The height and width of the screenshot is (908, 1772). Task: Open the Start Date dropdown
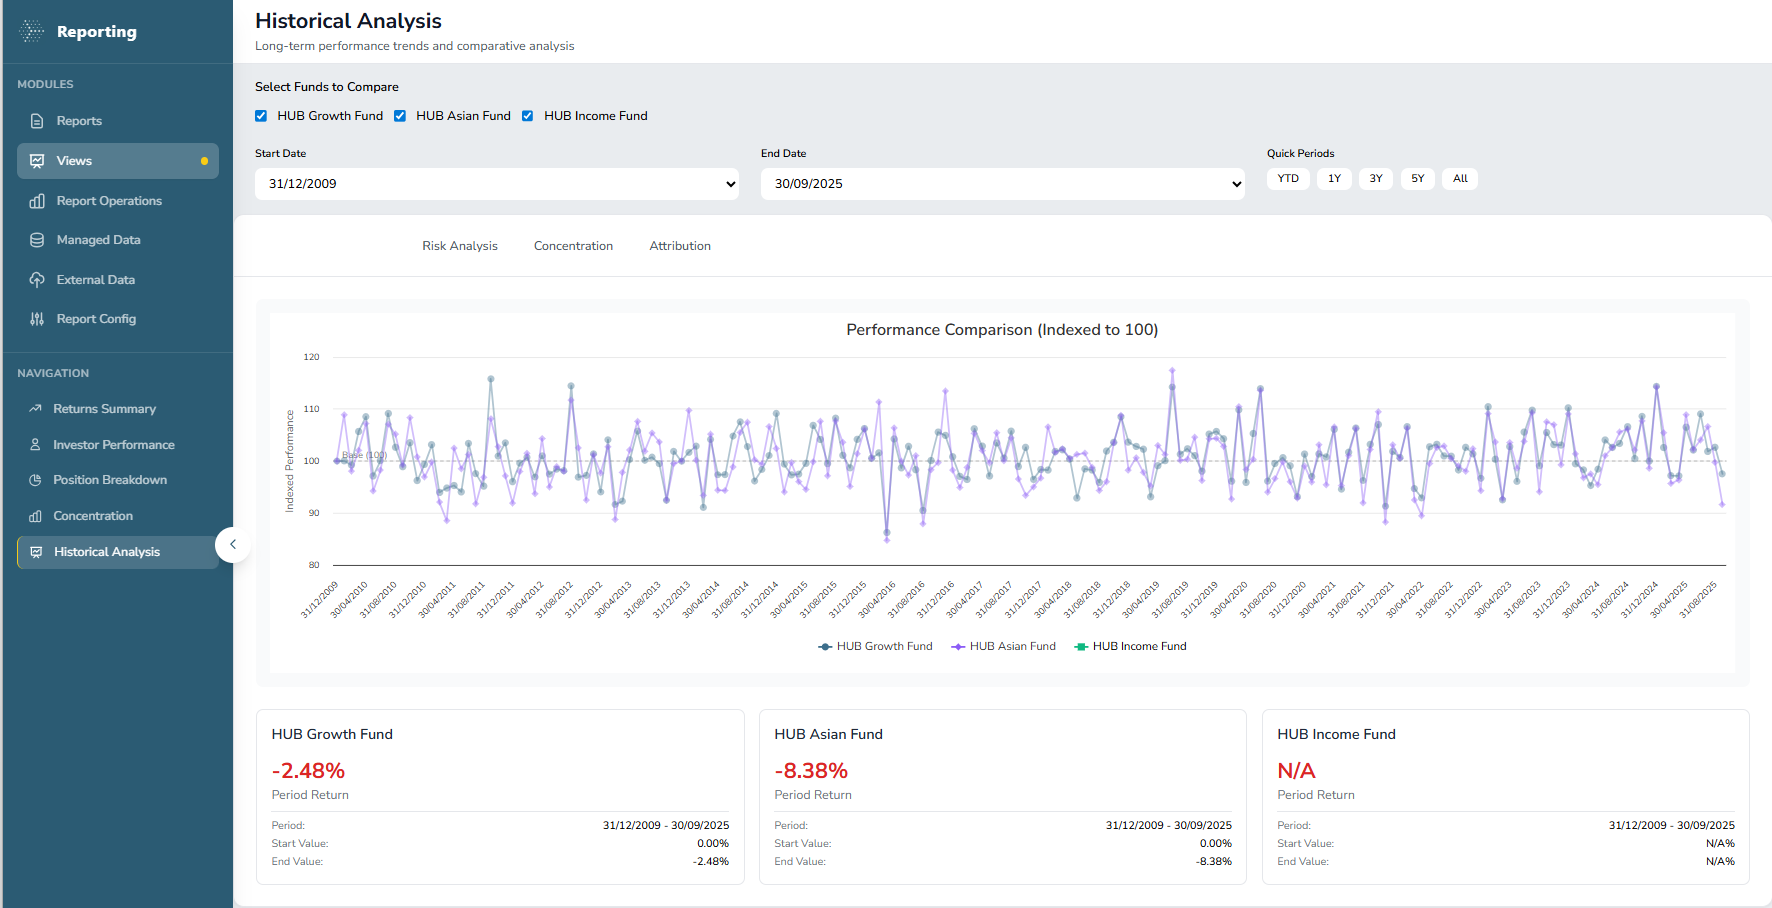tap(497, 184)
